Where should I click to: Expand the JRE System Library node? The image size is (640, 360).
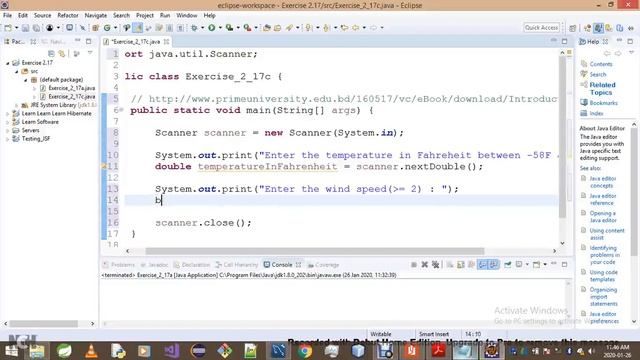[x=17, y=105]
